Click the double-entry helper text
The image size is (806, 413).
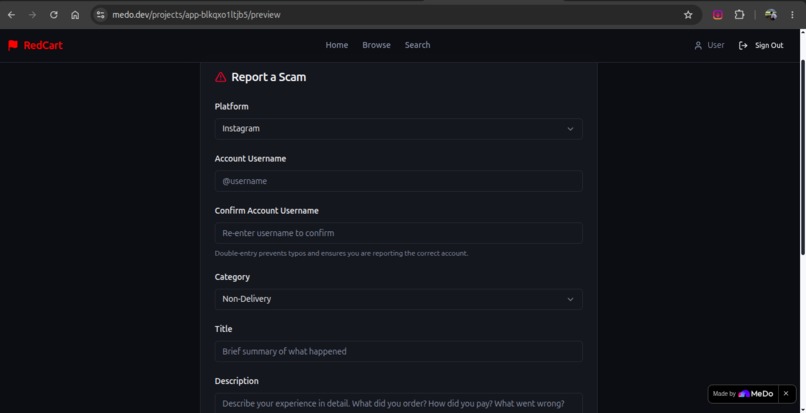(341, 254)
